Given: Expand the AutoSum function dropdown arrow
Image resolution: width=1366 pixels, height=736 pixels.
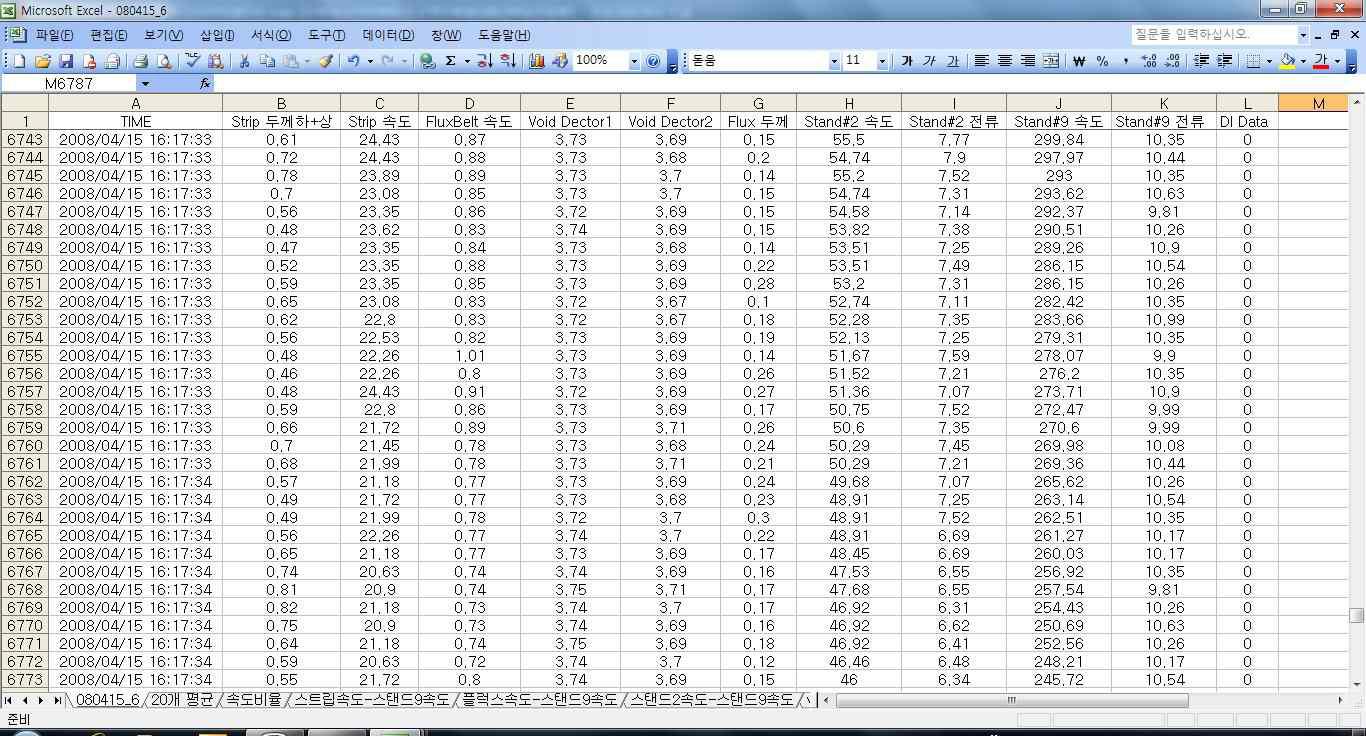Looking at the screenshot, I should point(466,61).
